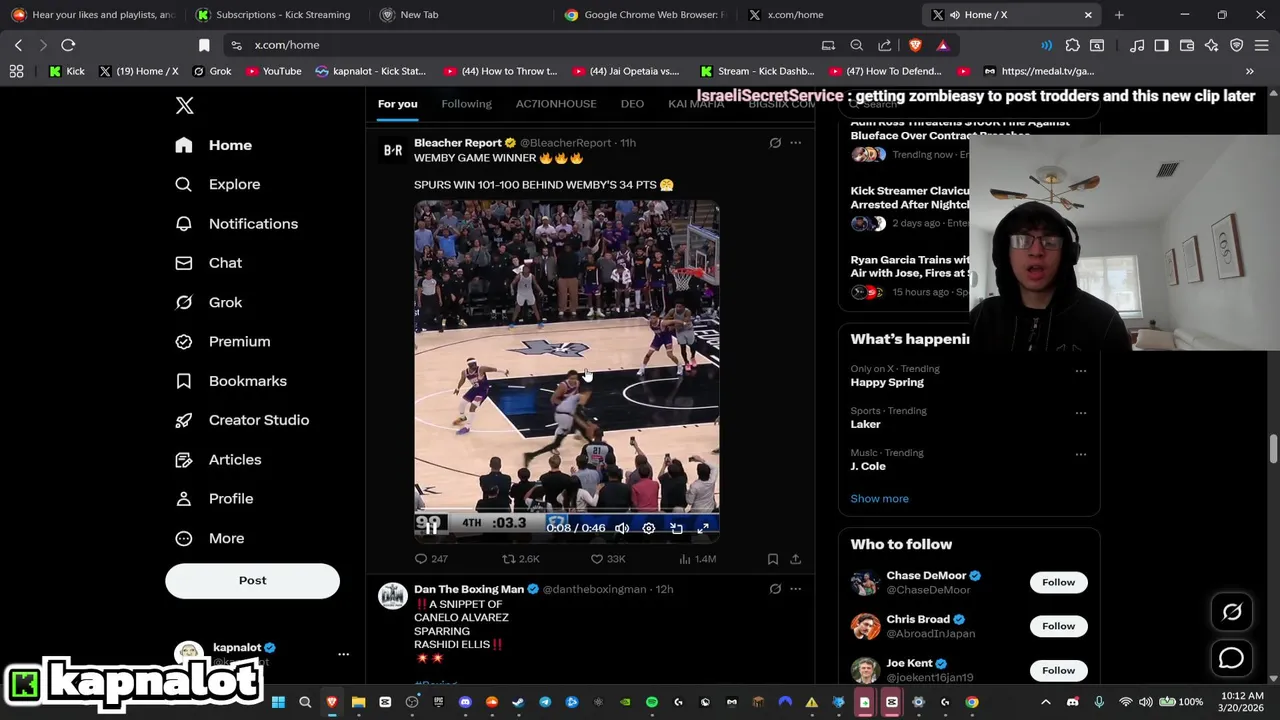View analytics for the 1.4M views post

(697, 559)
